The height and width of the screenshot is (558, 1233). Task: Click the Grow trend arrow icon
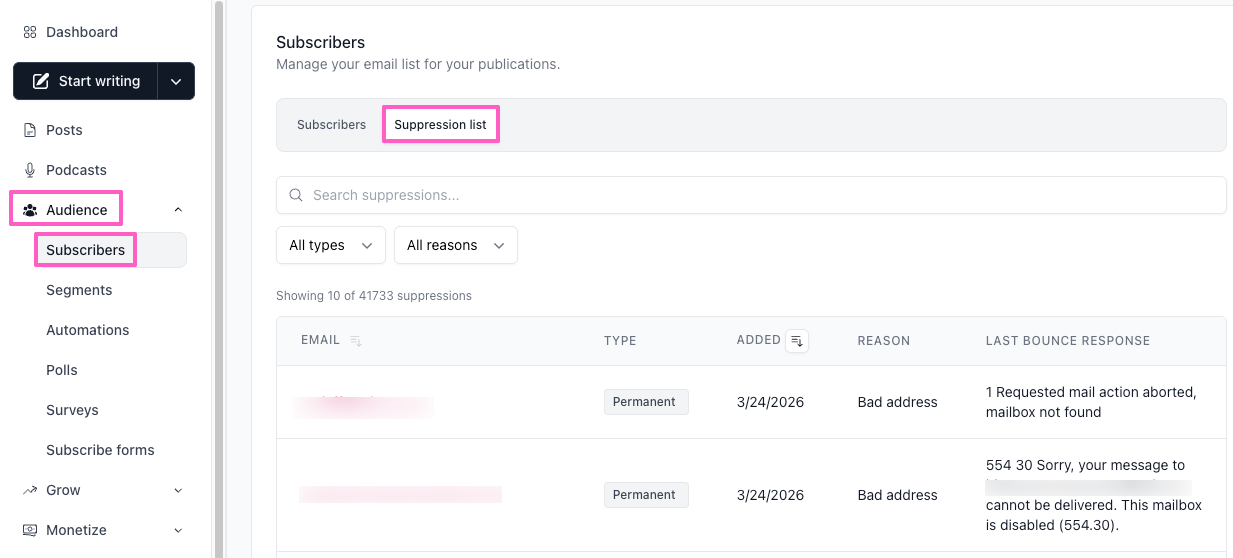(x=30, y=490)
